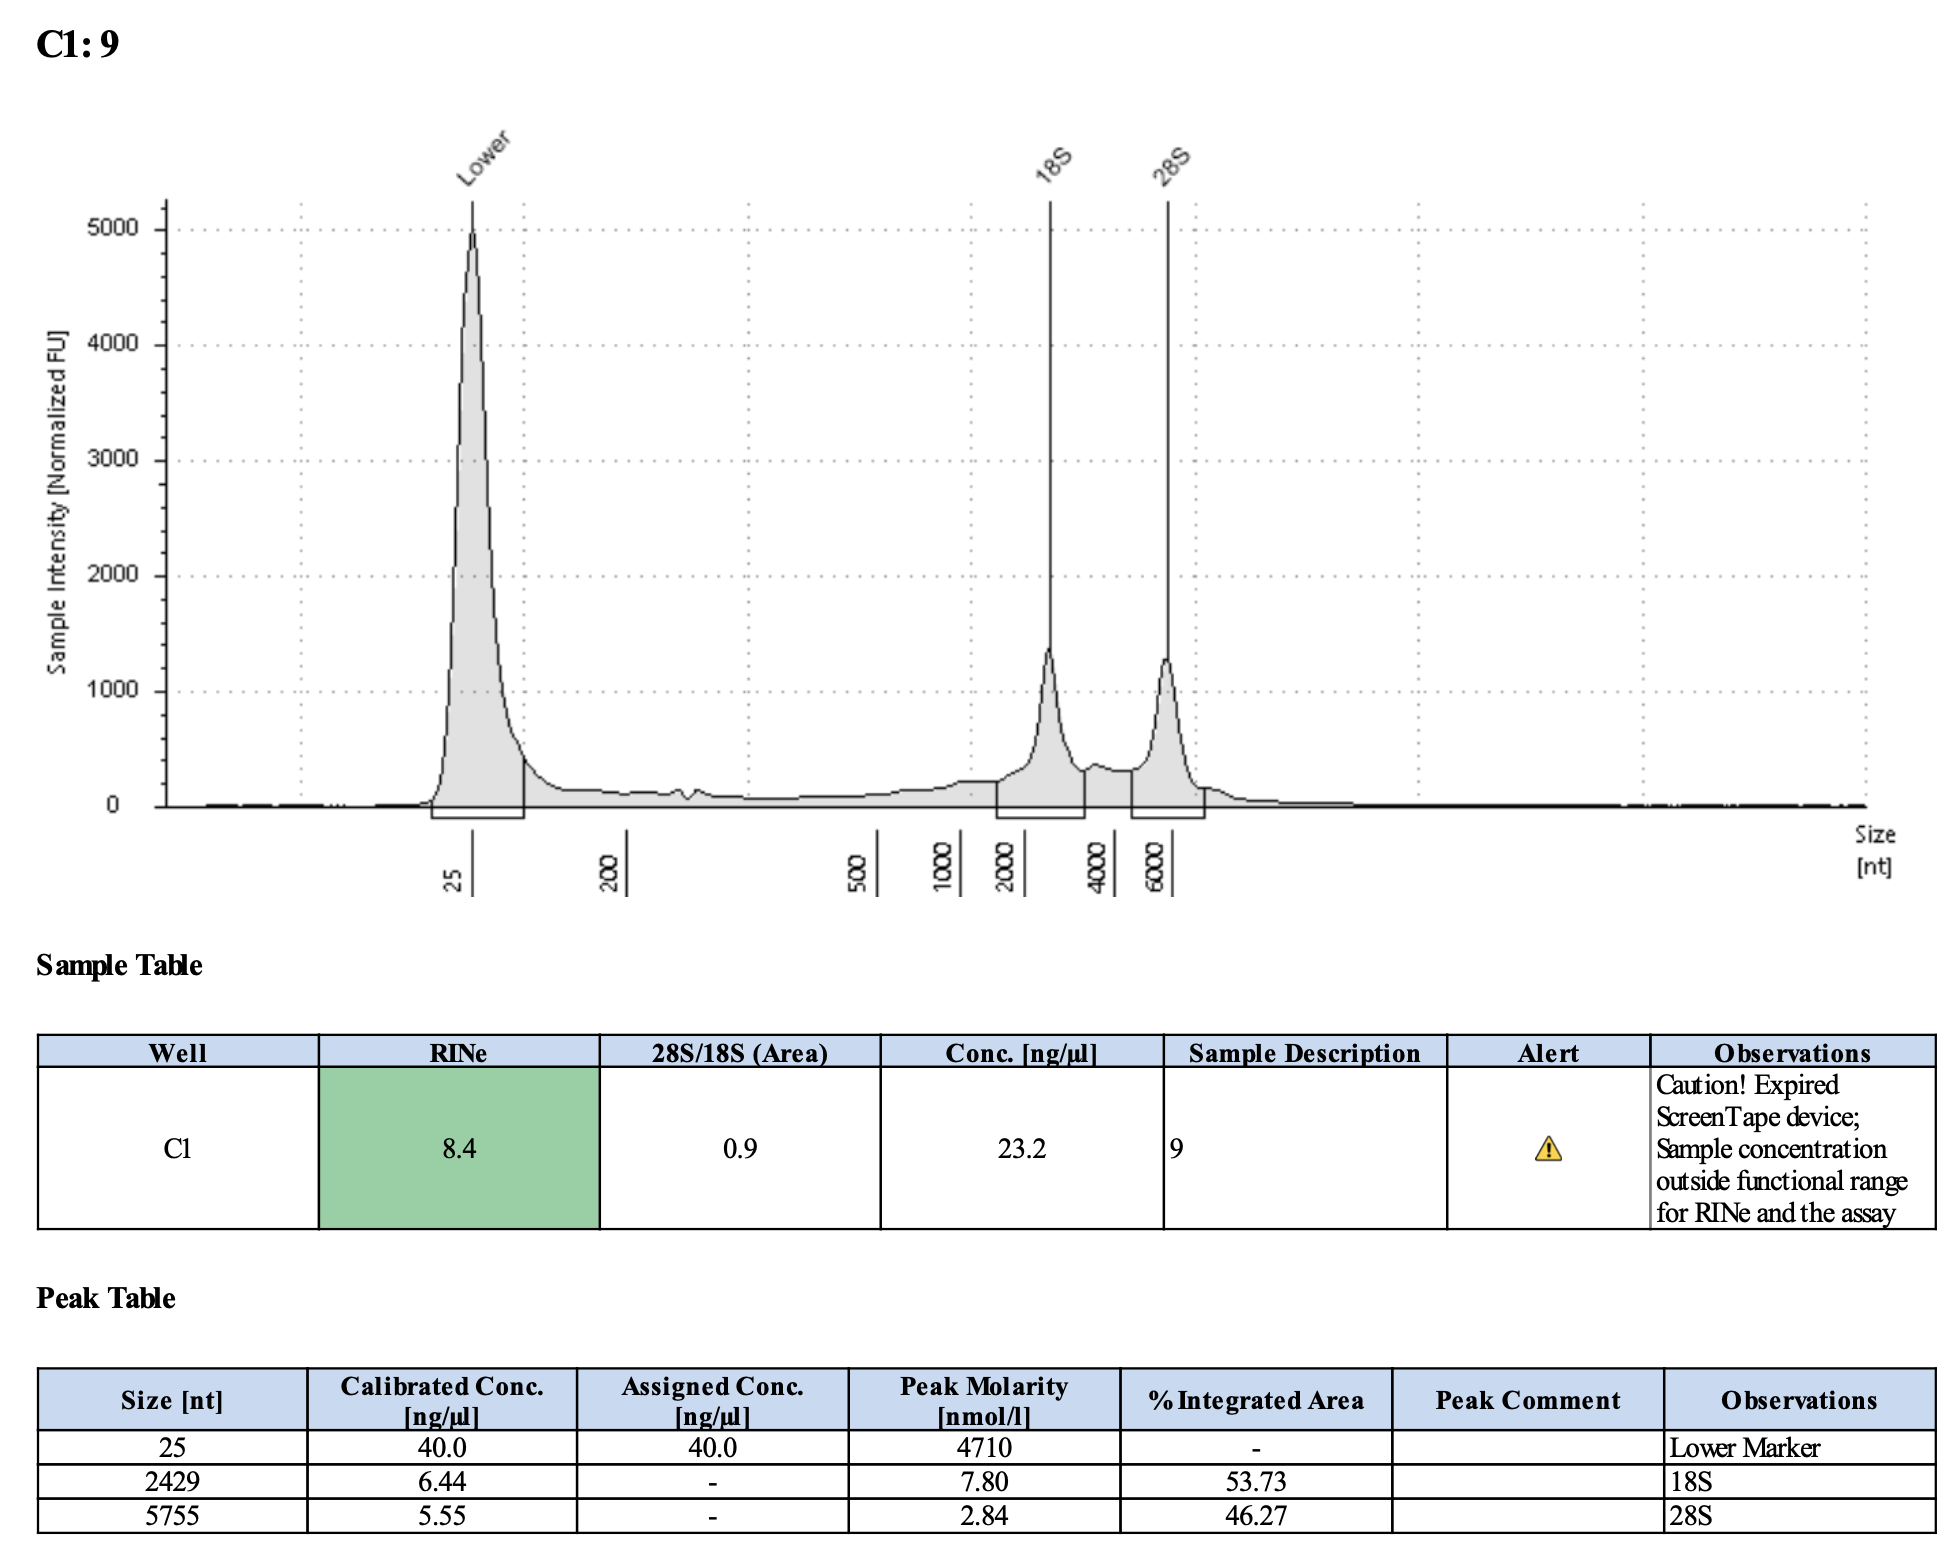Screen dimensions: 1956x1560
Task: Click the 18S peak marker label
Action: [1054, 165]
